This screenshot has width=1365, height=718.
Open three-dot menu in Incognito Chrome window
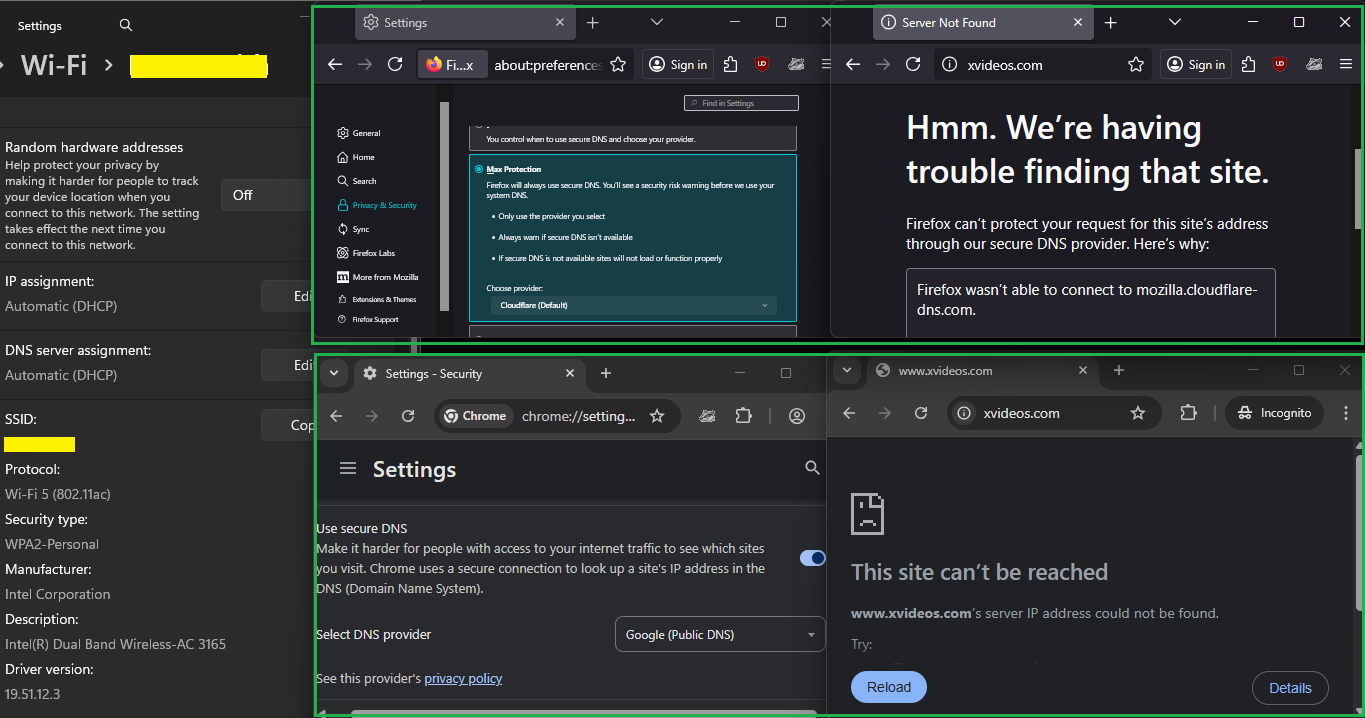(x=1346, y=413)
